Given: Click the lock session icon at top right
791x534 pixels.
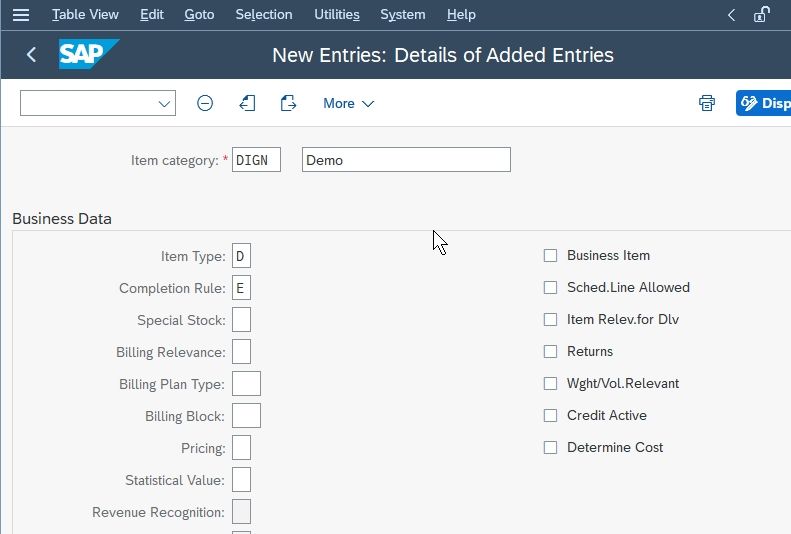Looking at the screenshot, I should (762, 15).
